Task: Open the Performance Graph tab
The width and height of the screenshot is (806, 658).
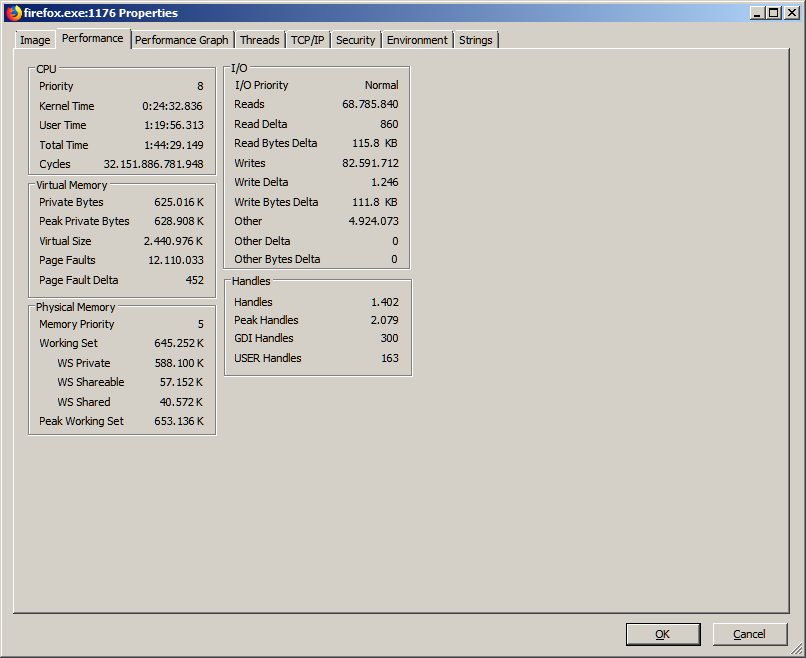Action: (x=181, y=40)
